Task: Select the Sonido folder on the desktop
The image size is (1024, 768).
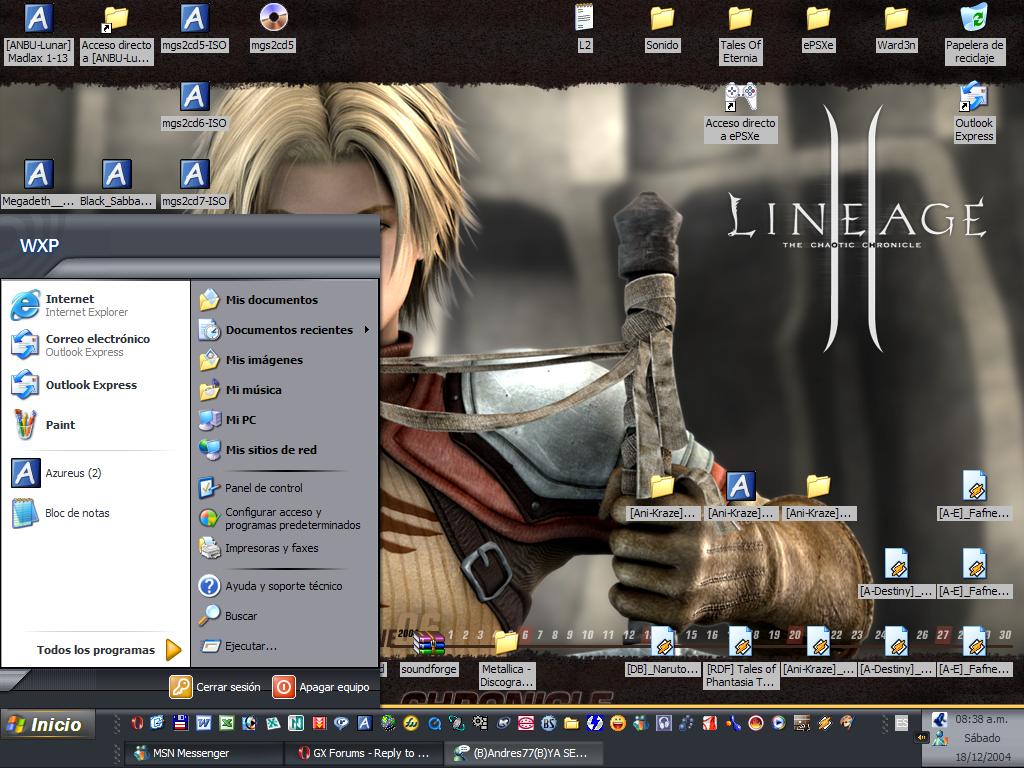Action: tap(662, 27)
